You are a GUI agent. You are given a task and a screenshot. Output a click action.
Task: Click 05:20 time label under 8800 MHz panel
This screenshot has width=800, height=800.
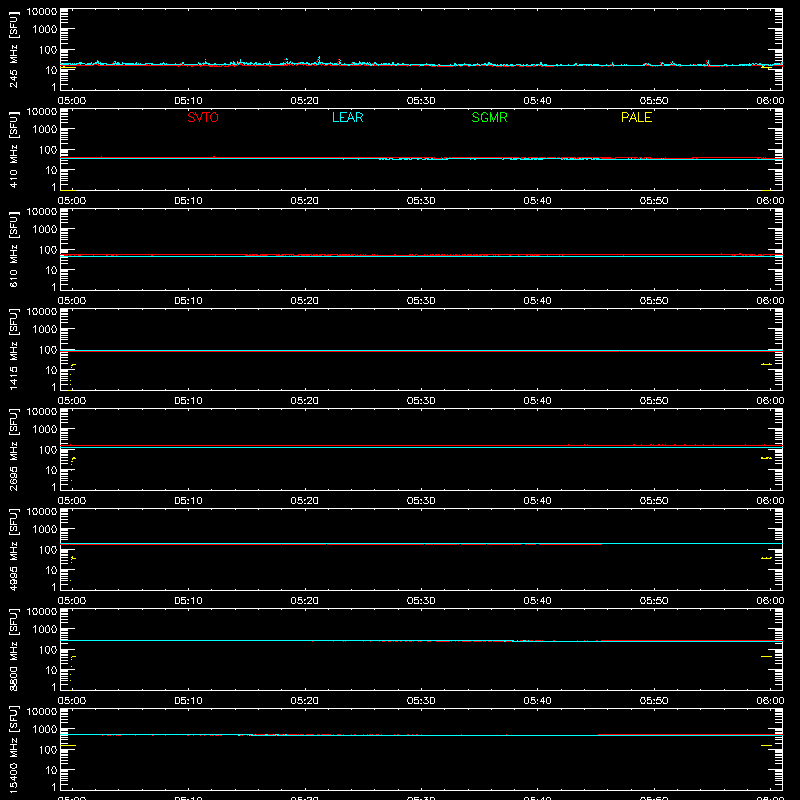(305, 701)
